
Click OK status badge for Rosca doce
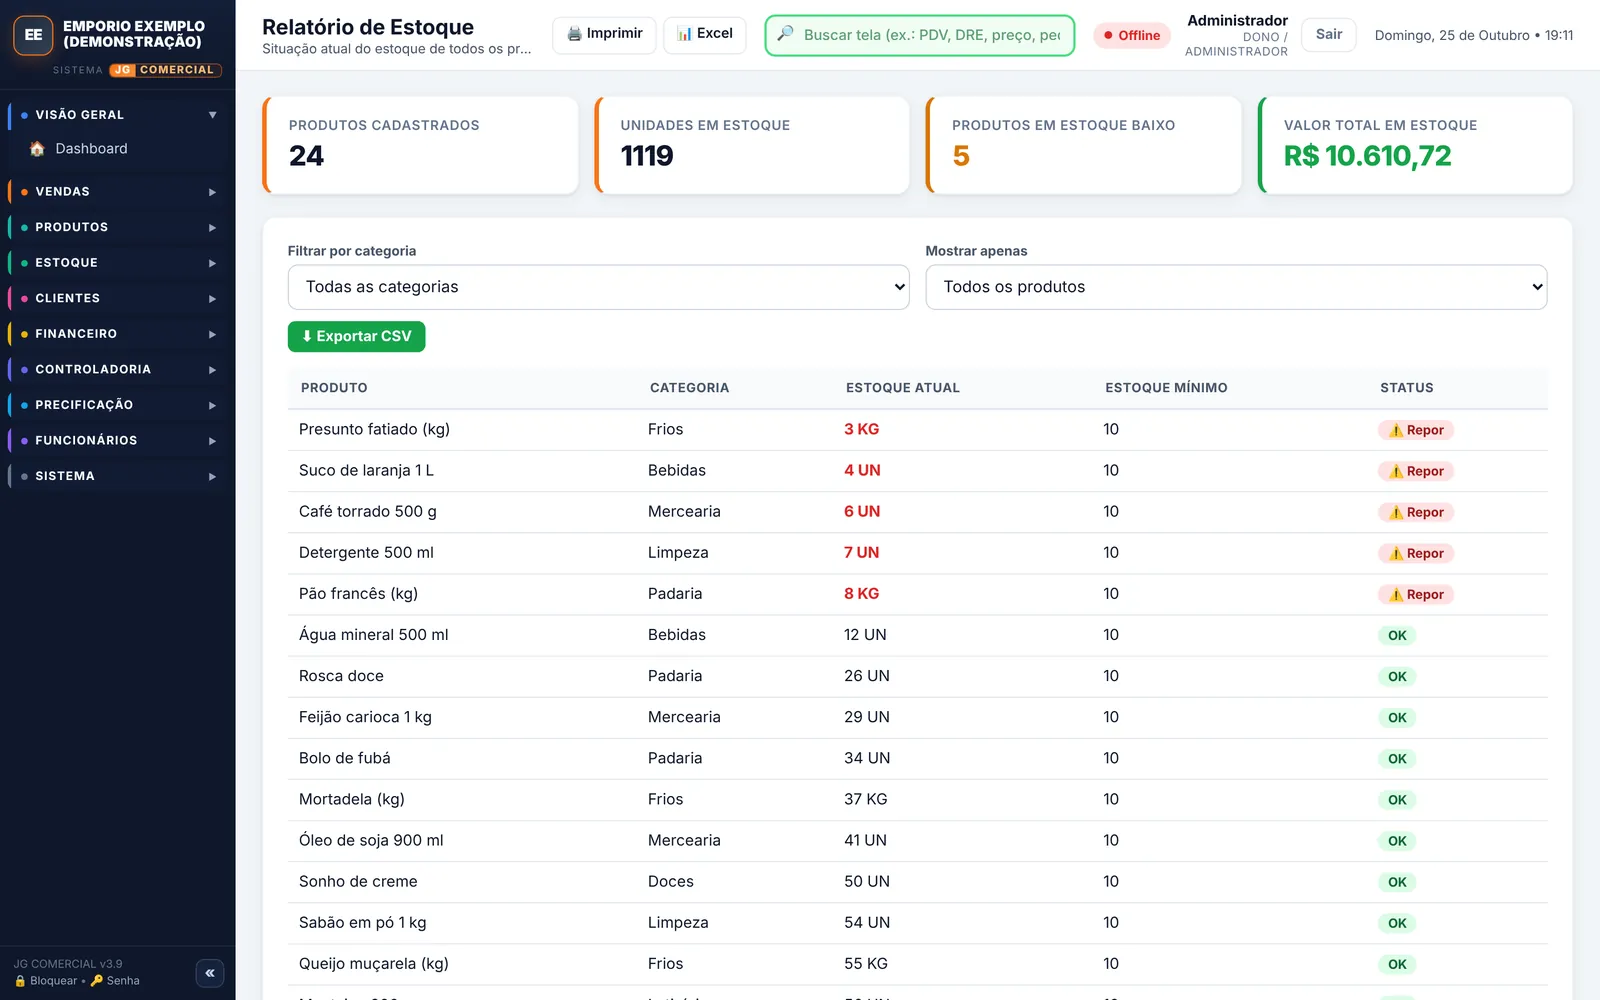pos(1397,677)
